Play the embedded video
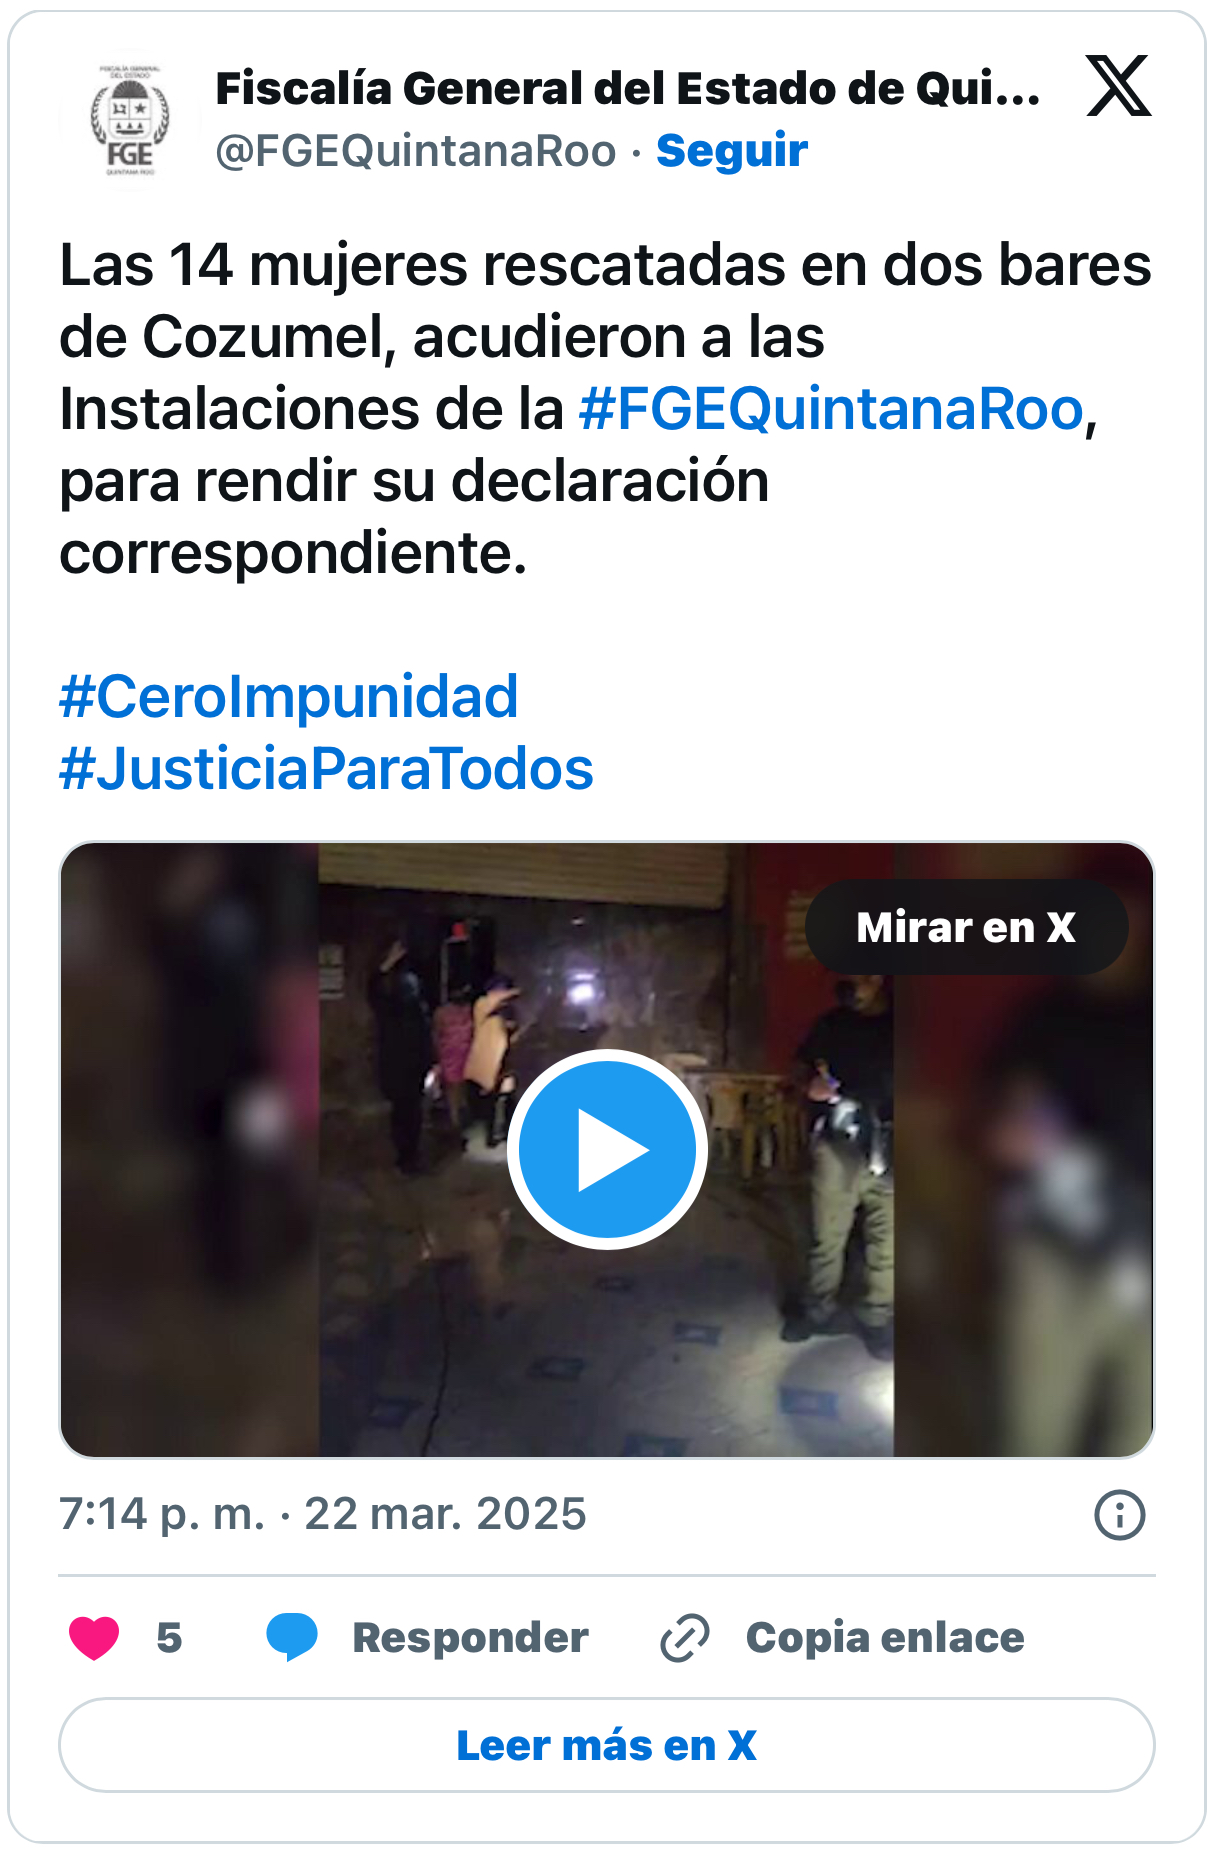This screenshot has width=1217, height=1851. pyautogui.click(x=607, y=1149)
